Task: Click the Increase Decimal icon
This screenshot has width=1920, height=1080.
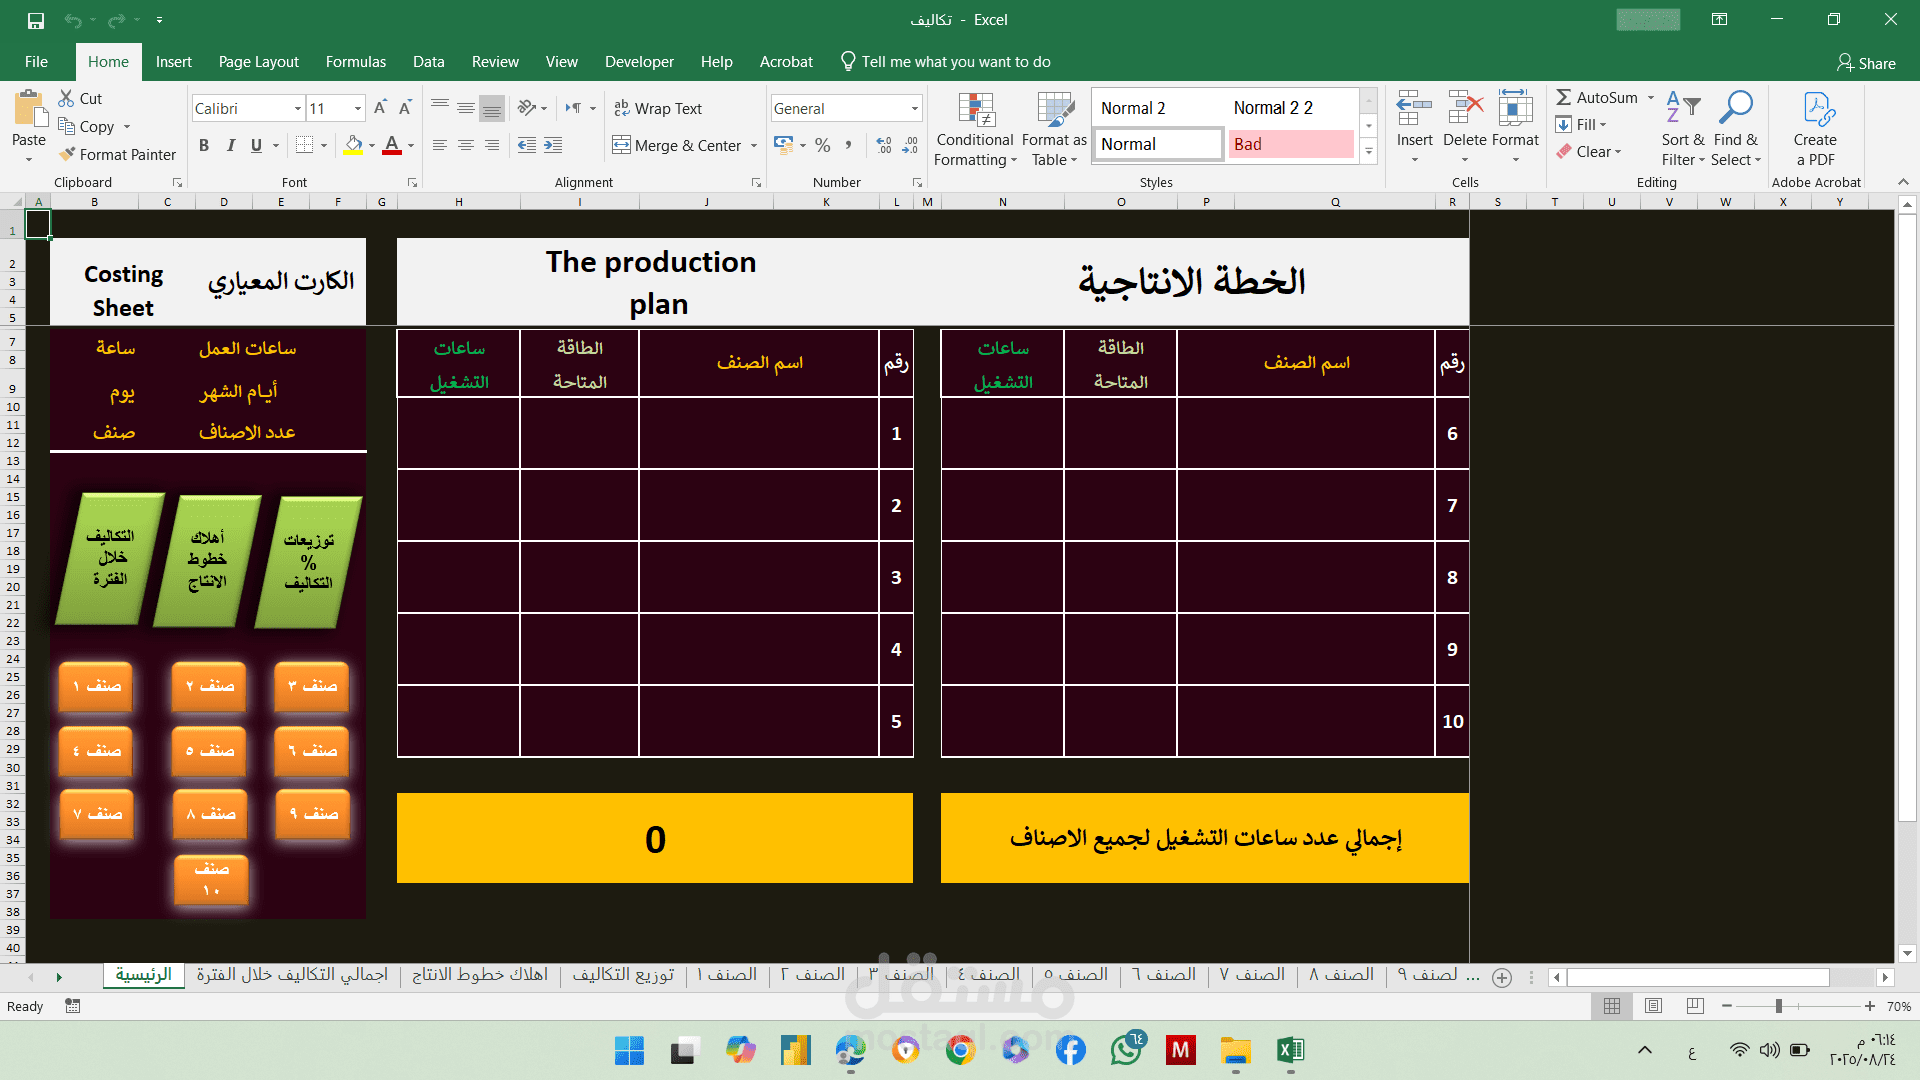Action: (x=884, y=145)
